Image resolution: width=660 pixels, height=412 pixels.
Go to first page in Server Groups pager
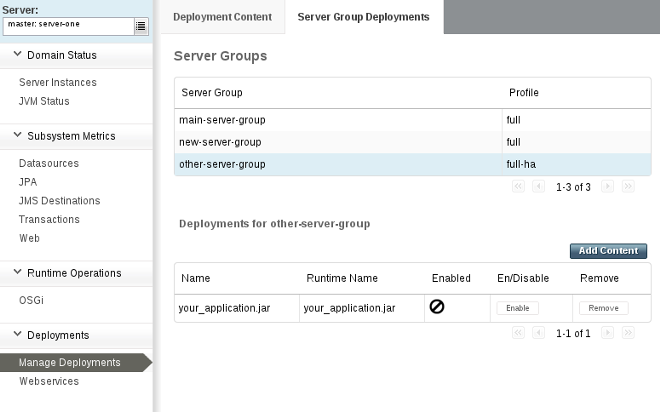click(x=518, y=186)
